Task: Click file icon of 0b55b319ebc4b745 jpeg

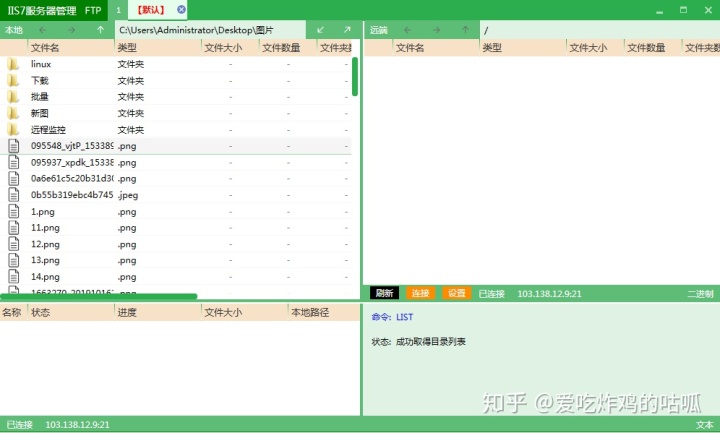Action: pos(14,195)
